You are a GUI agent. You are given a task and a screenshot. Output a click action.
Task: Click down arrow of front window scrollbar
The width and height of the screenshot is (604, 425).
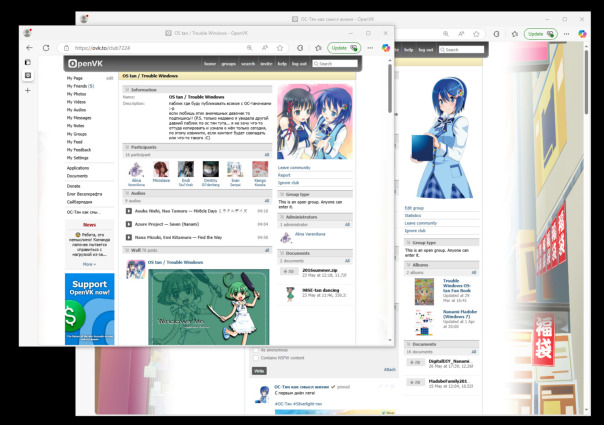390,341
